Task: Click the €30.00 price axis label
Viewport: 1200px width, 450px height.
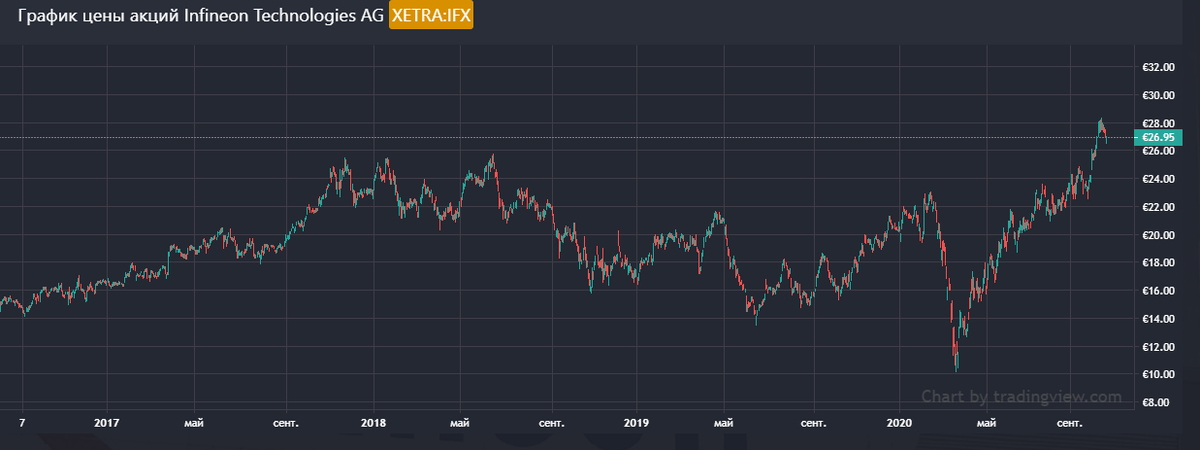Action: [x=1157, y=95]
